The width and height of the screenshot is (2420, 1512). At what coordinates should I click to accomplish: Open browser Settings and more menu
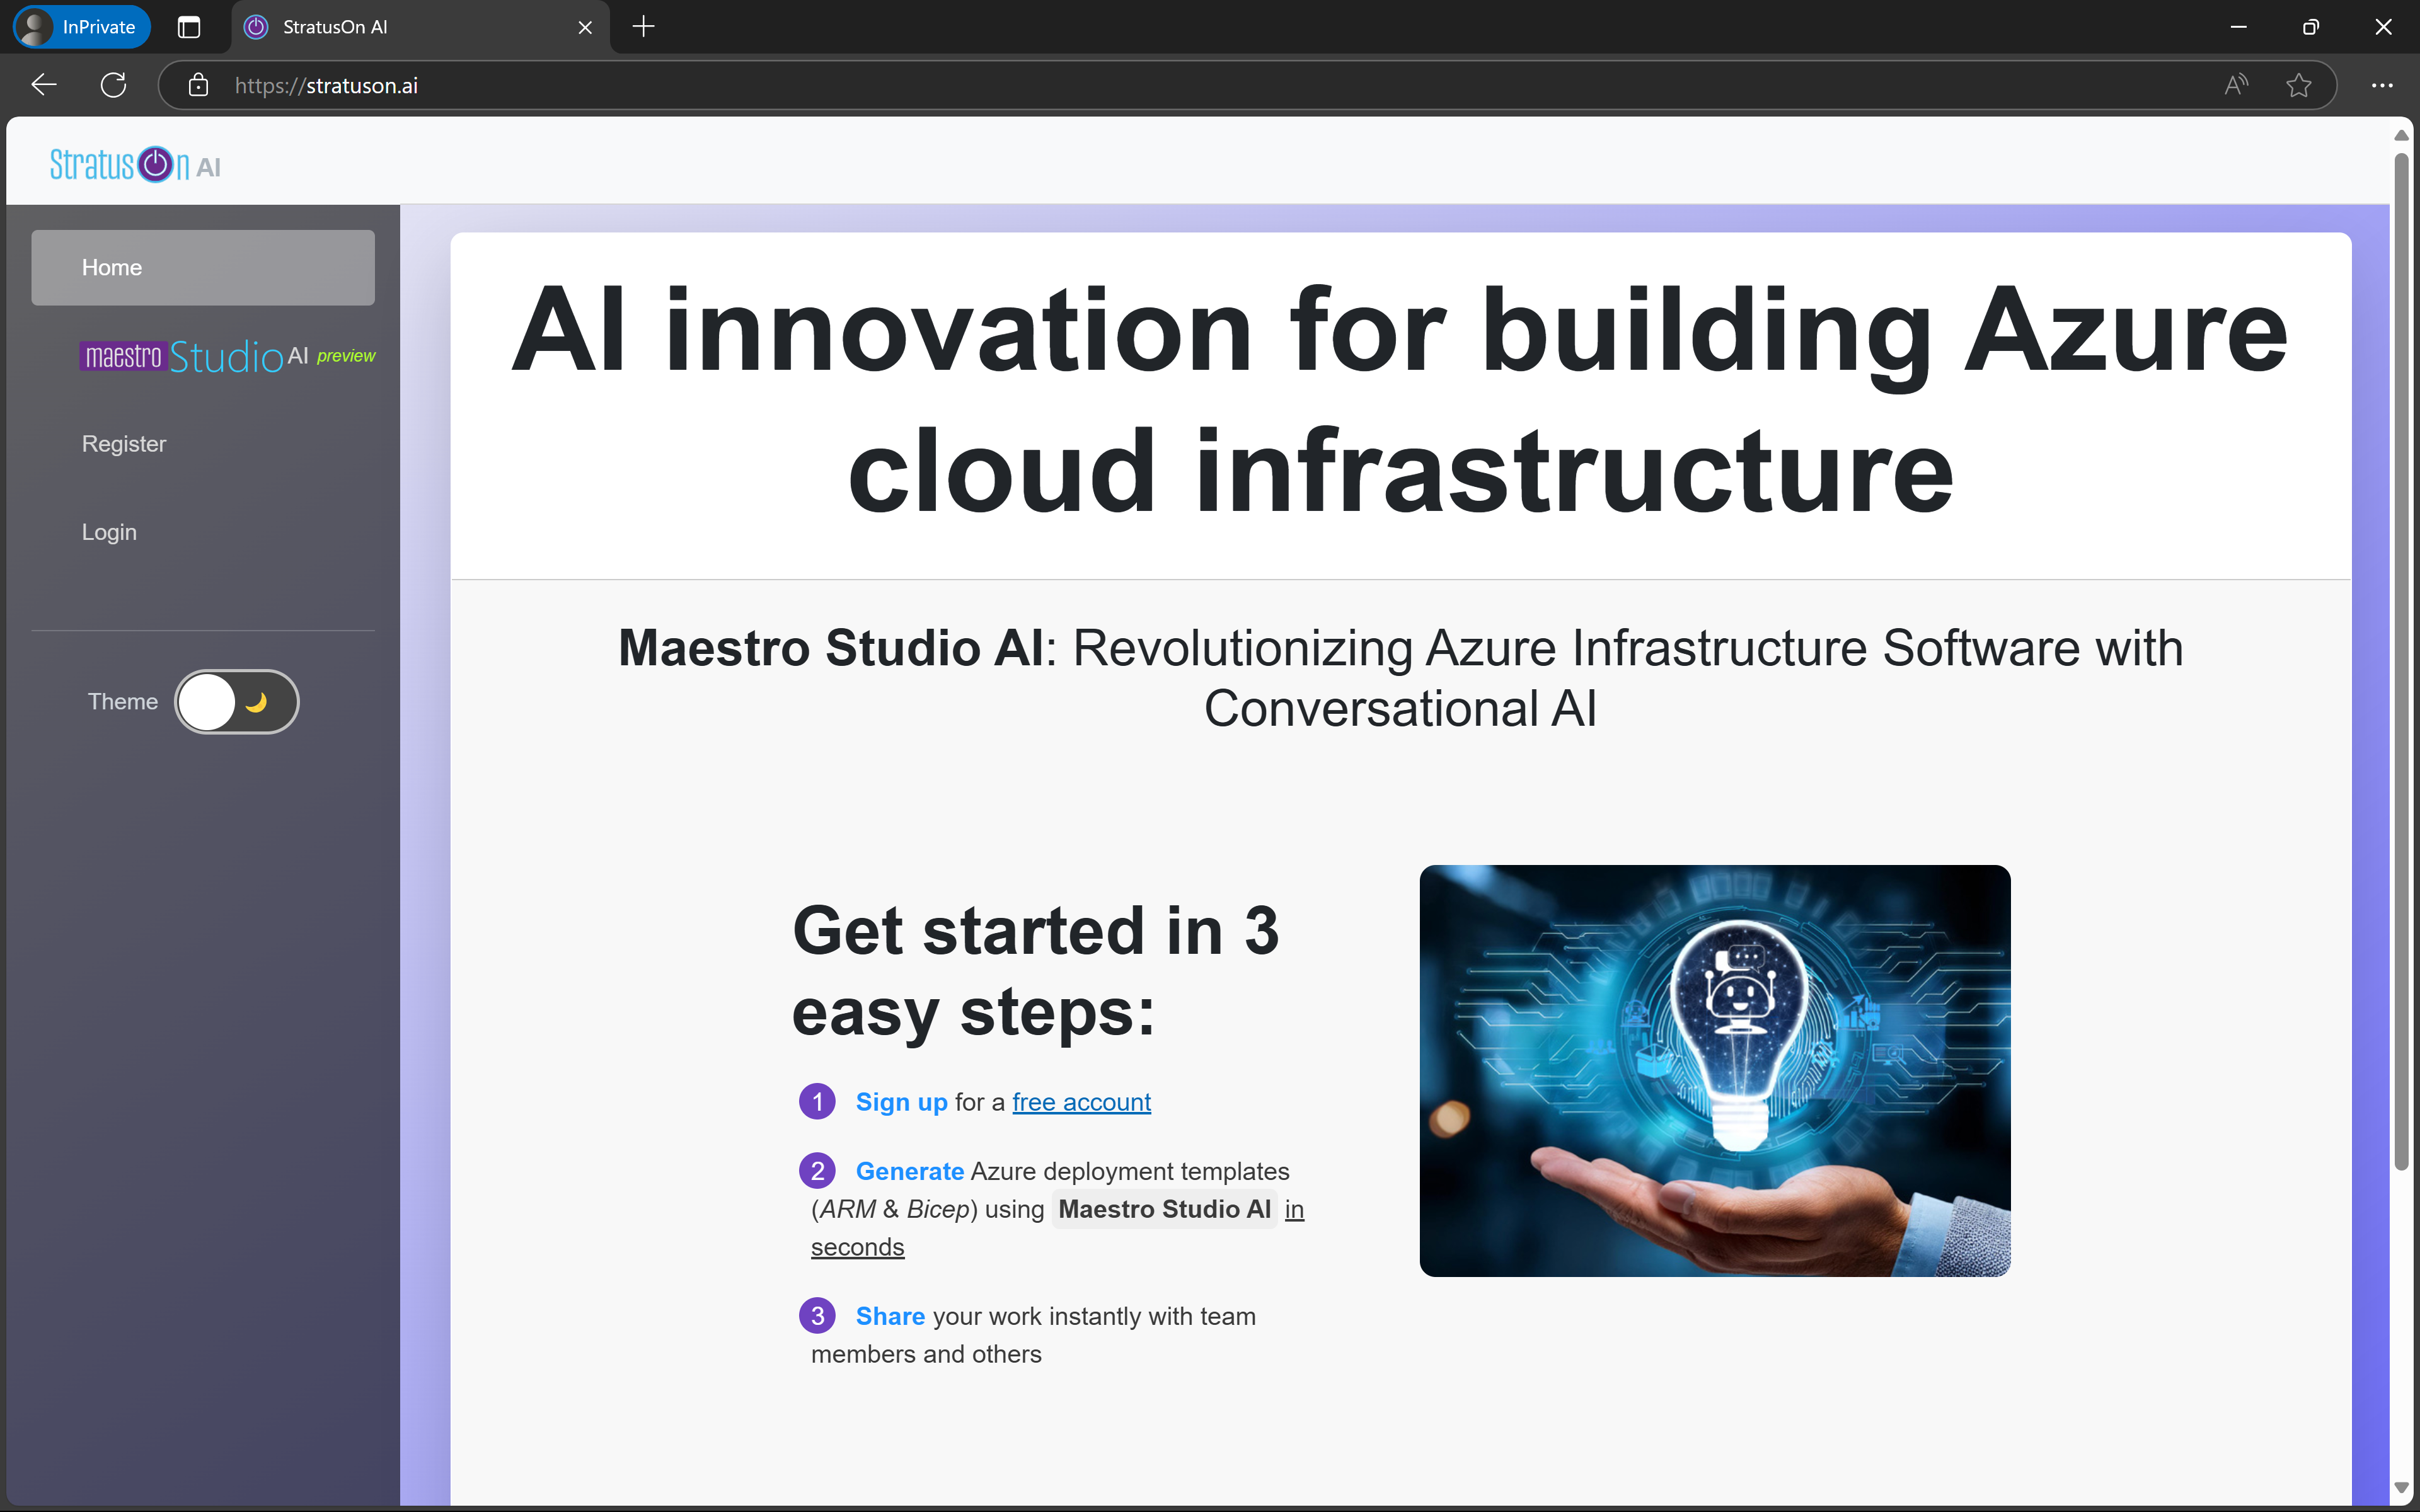tap(2382, 85)
